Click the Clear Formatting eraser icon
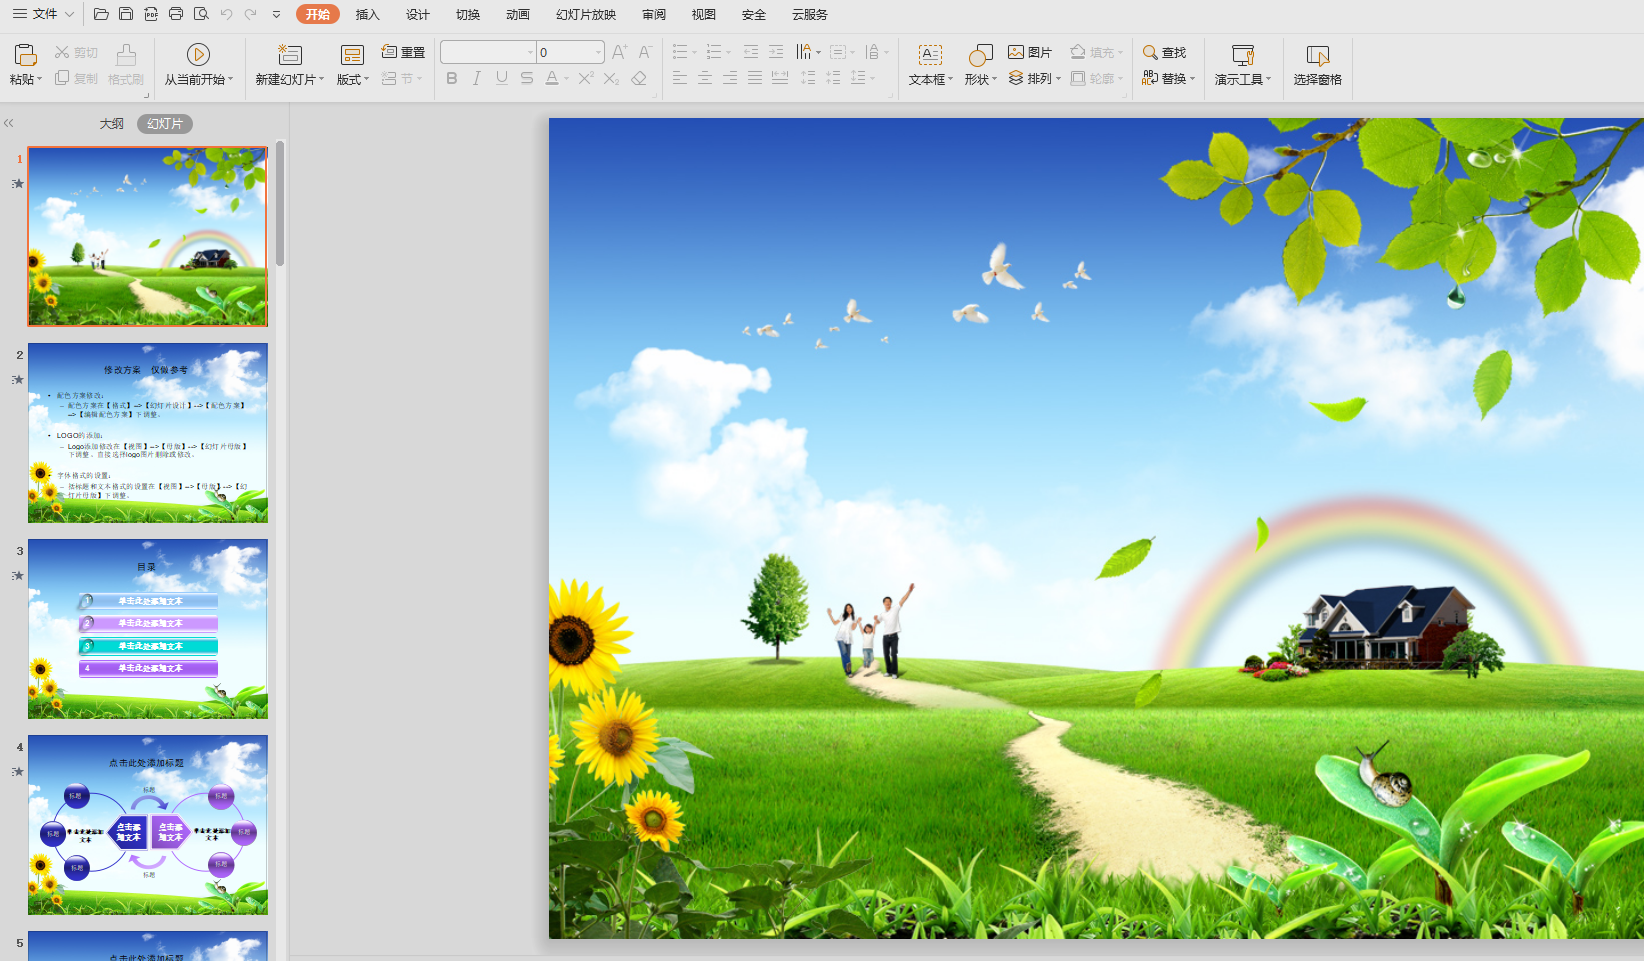 coord(639,78)
